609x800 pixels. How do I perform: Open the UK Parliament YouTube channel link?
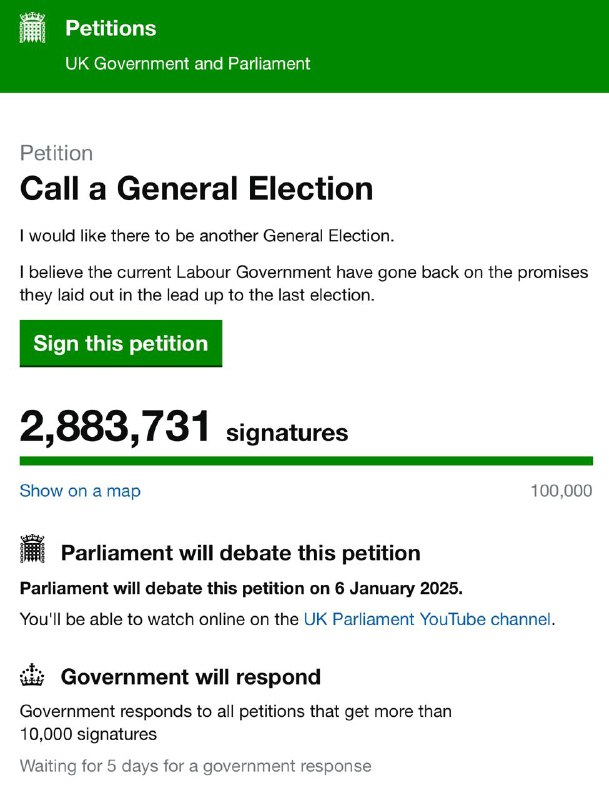(x=427, y=619)
